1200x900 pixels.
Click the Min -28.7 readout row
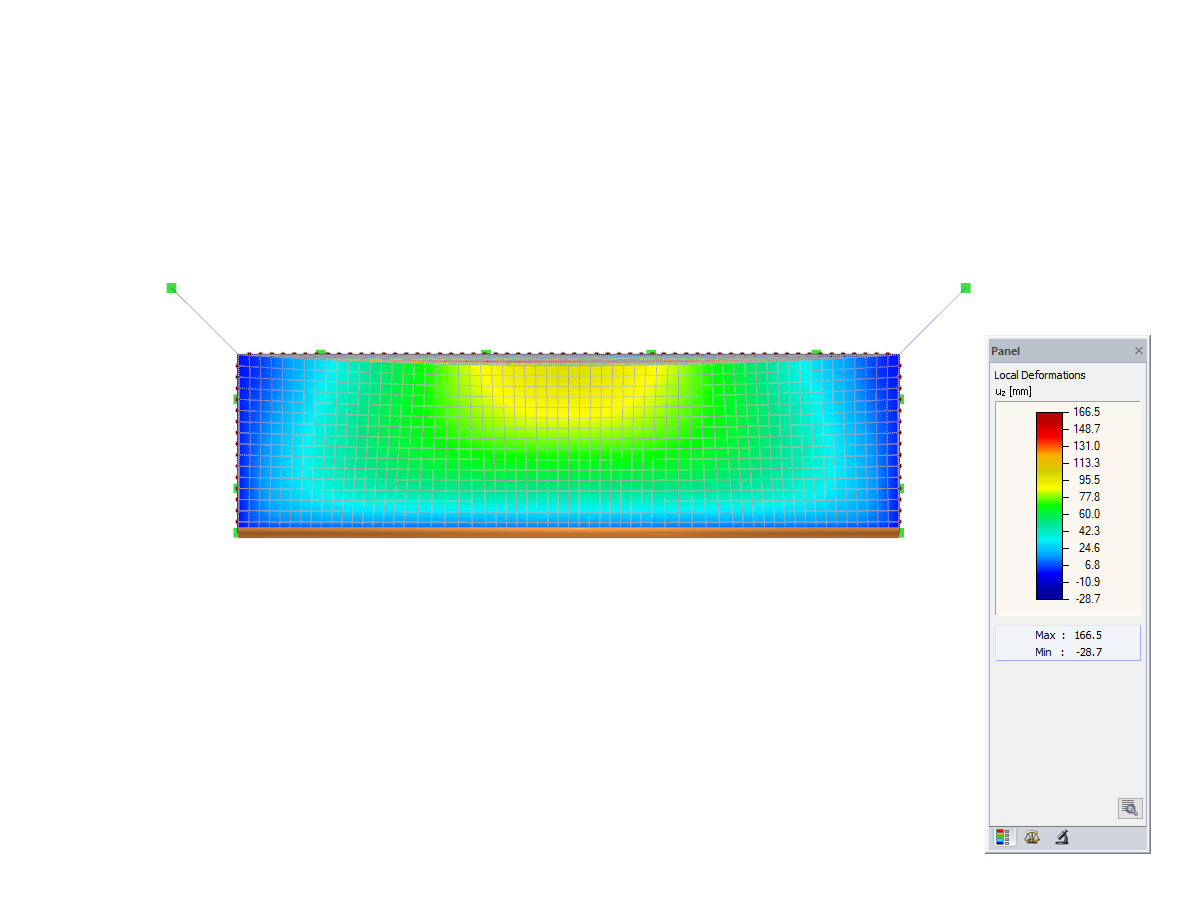tap(1068, 652)
